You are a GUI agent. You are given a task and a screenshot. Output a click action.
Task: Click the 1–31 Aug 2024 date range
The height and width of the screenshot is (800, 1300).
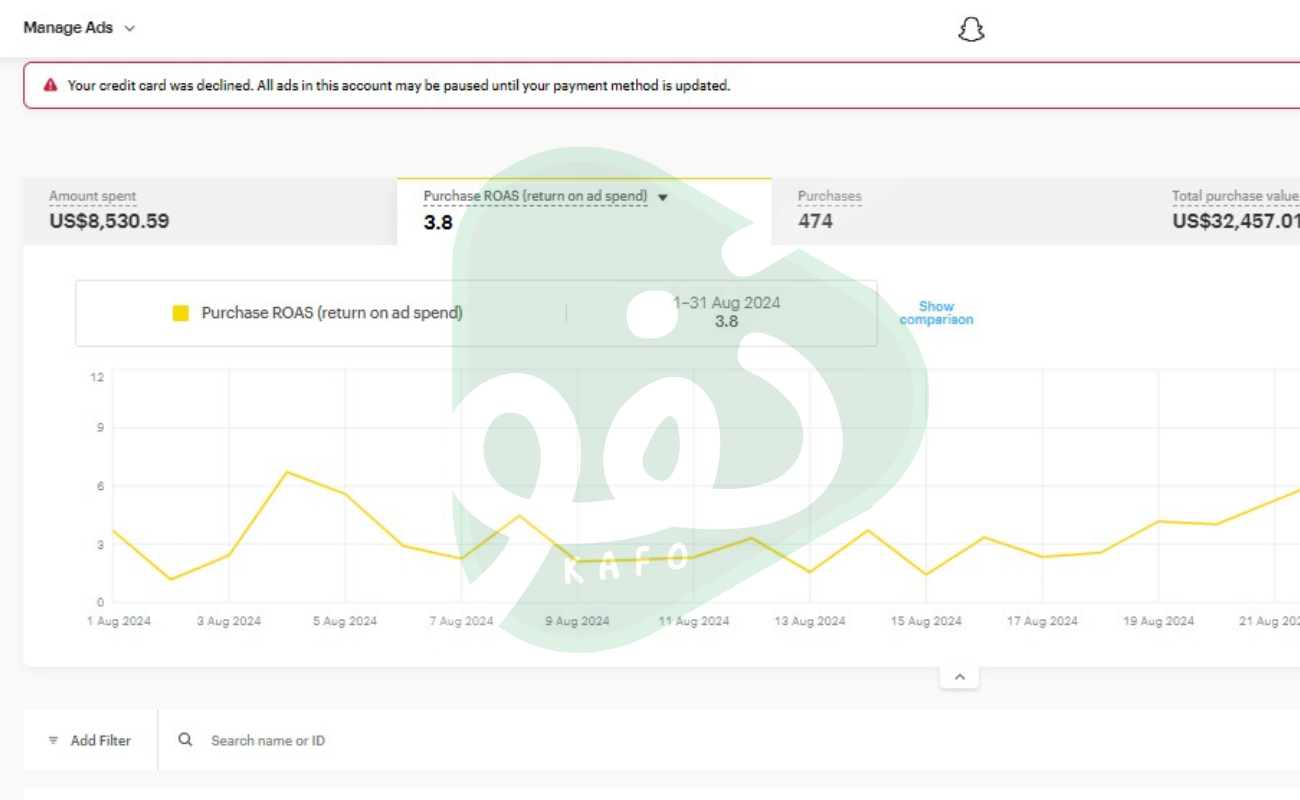click(726, 303)
